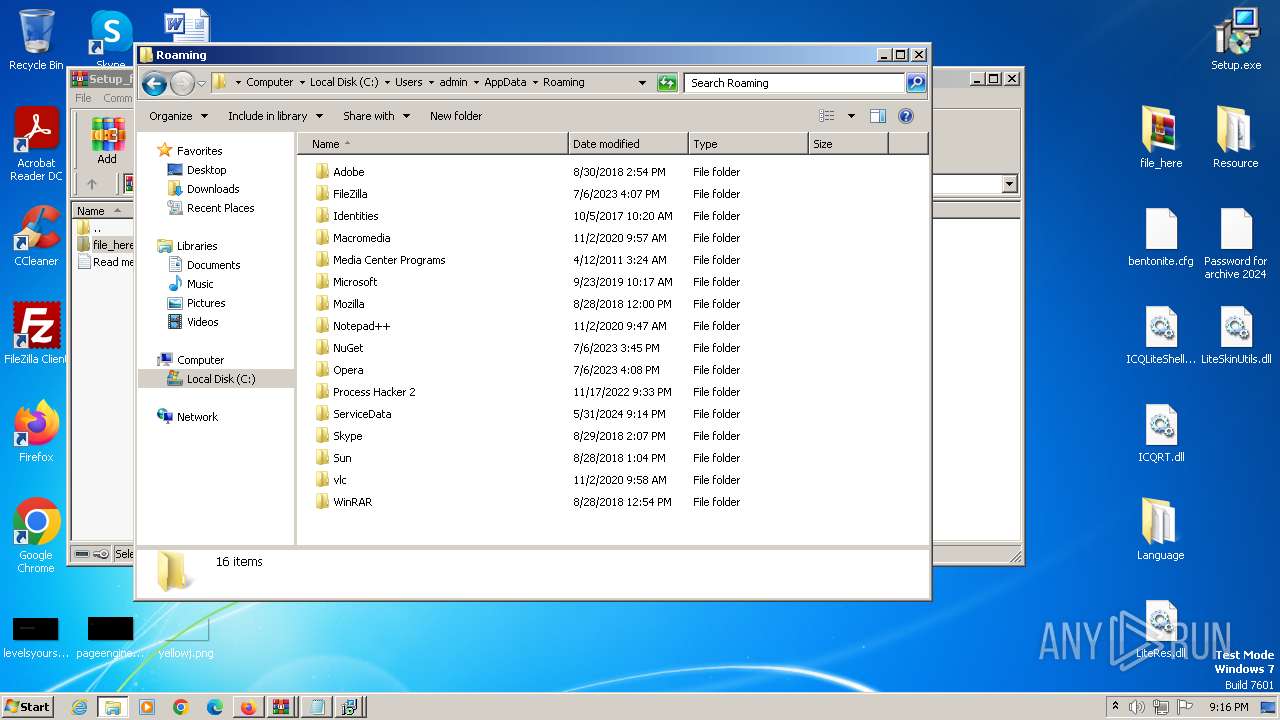The width and height of the screenshot is (1280, 720).
Task: Click the green refresh button beside address bar
Action: tap(667, 83)
